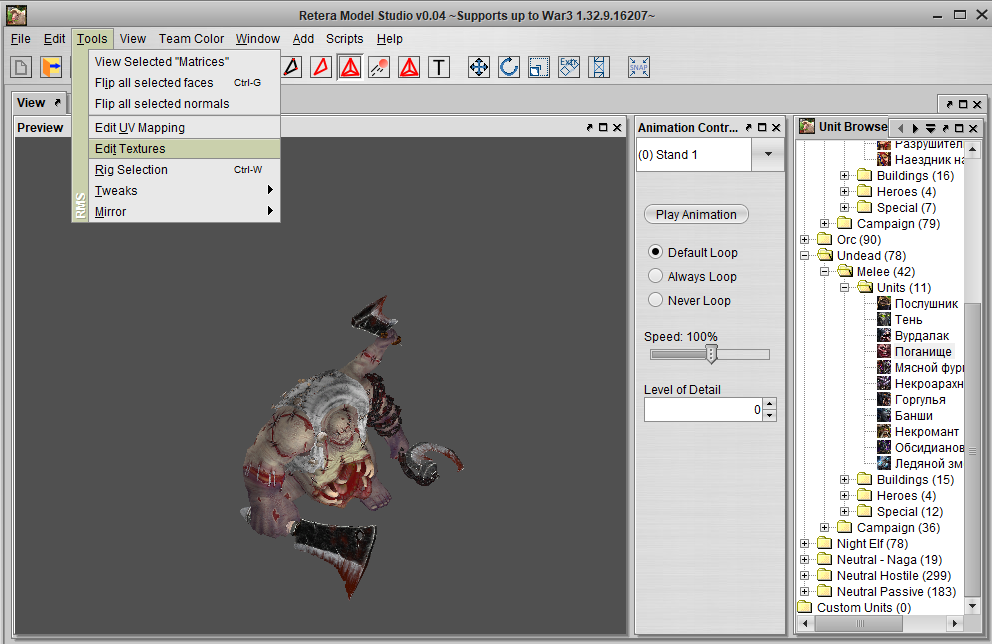
Task: Select the Move tool with four arrows
Action: 479,67
